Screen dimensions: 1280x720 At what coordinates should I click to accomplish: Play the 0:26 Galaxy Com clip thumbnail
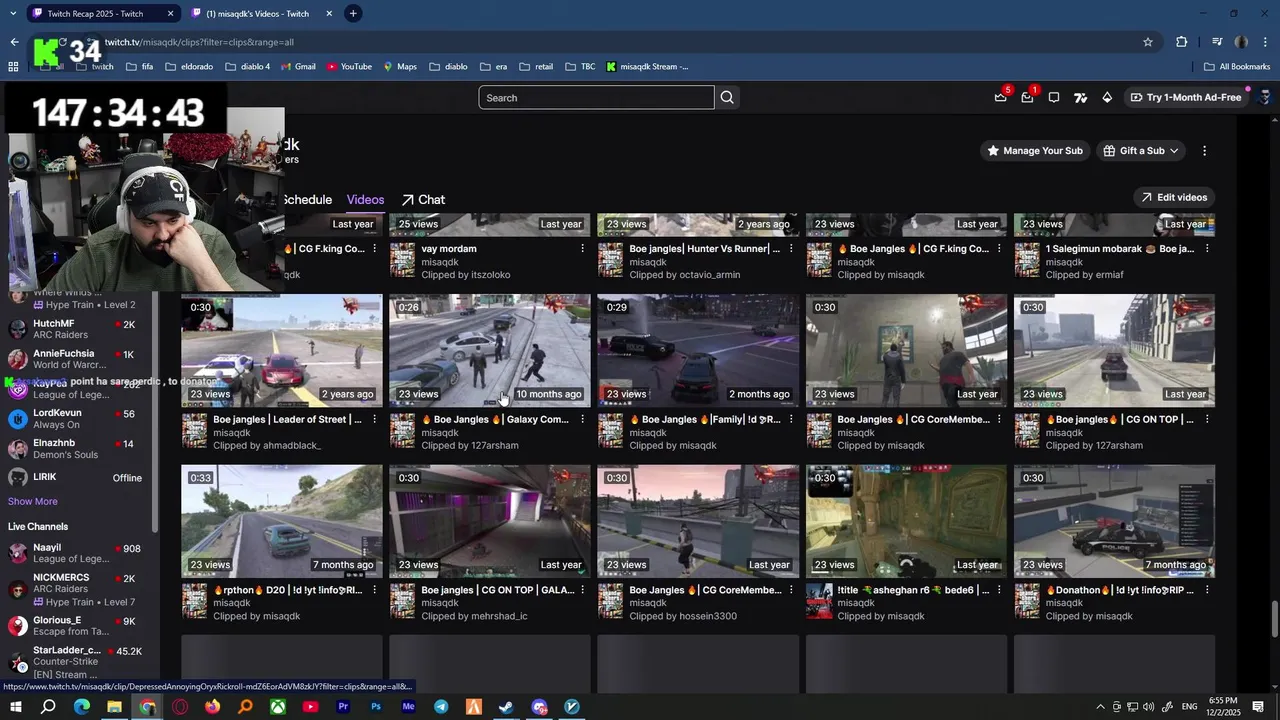490,351
